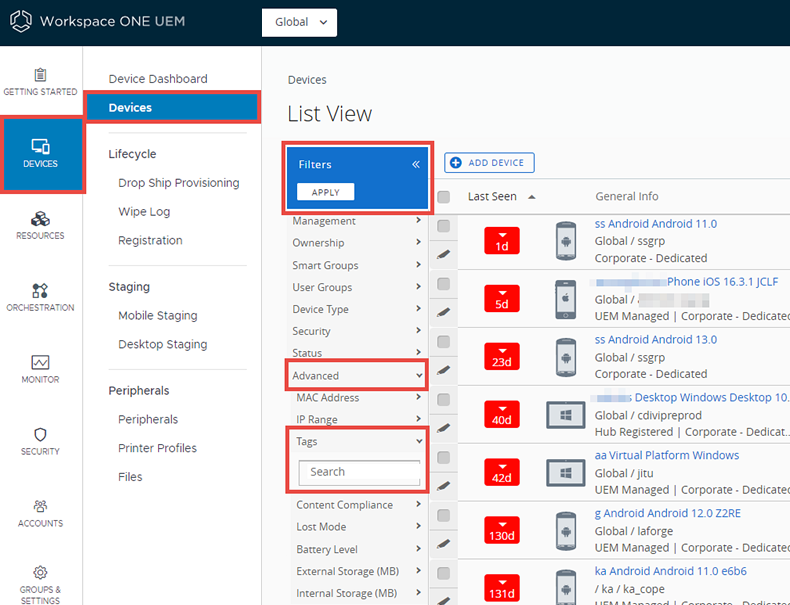Click the Apply filters button

325,192
